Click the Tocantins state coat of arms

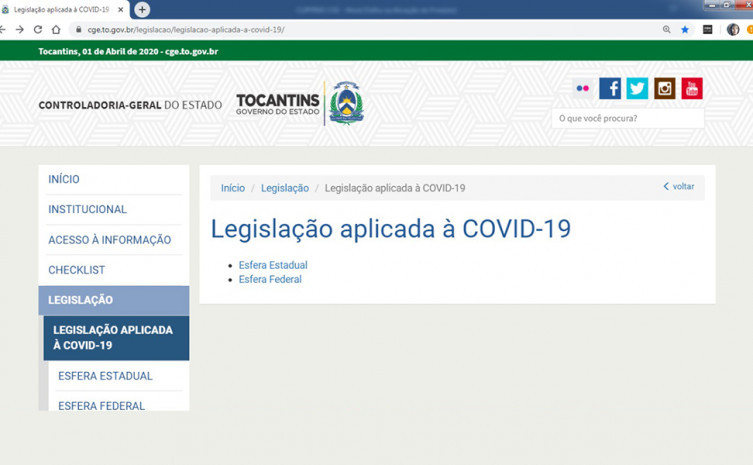pos(346,103)
